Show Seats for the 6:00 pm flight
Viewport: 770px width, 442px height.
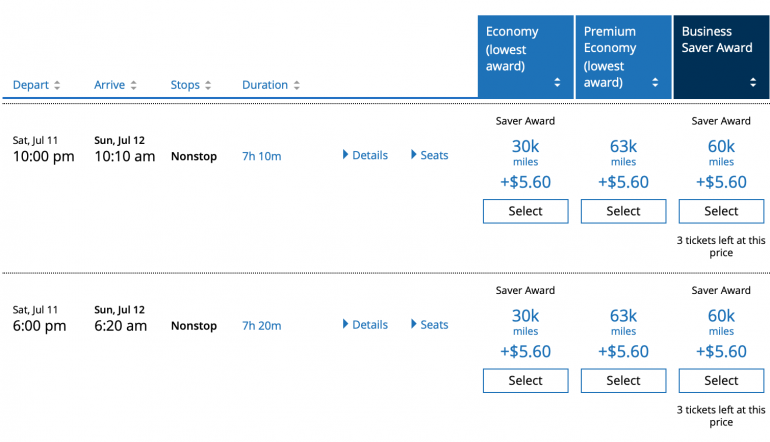tap(430, 325)
